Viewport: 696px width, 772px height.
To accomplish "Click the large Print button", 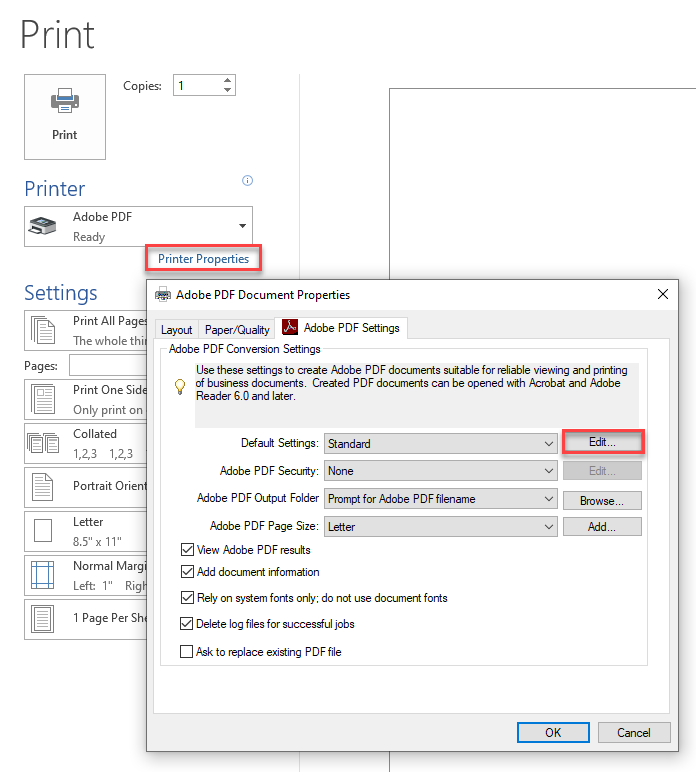I will pos(65,117).
